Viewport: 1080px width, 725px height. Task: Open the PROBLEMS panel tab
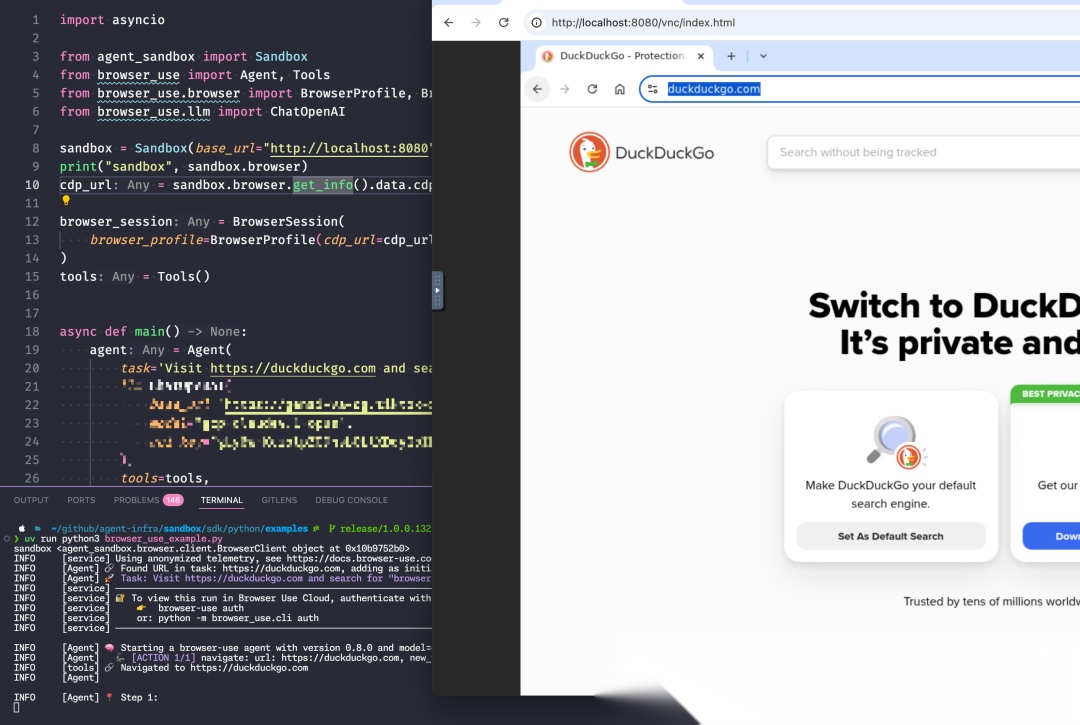[136, 500]
